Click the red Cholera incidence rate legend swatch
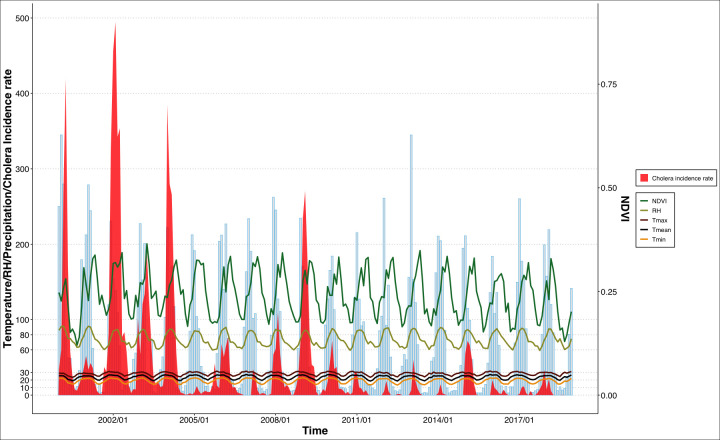The height and width of the screenshot is (440, 720). coord(644,178)
